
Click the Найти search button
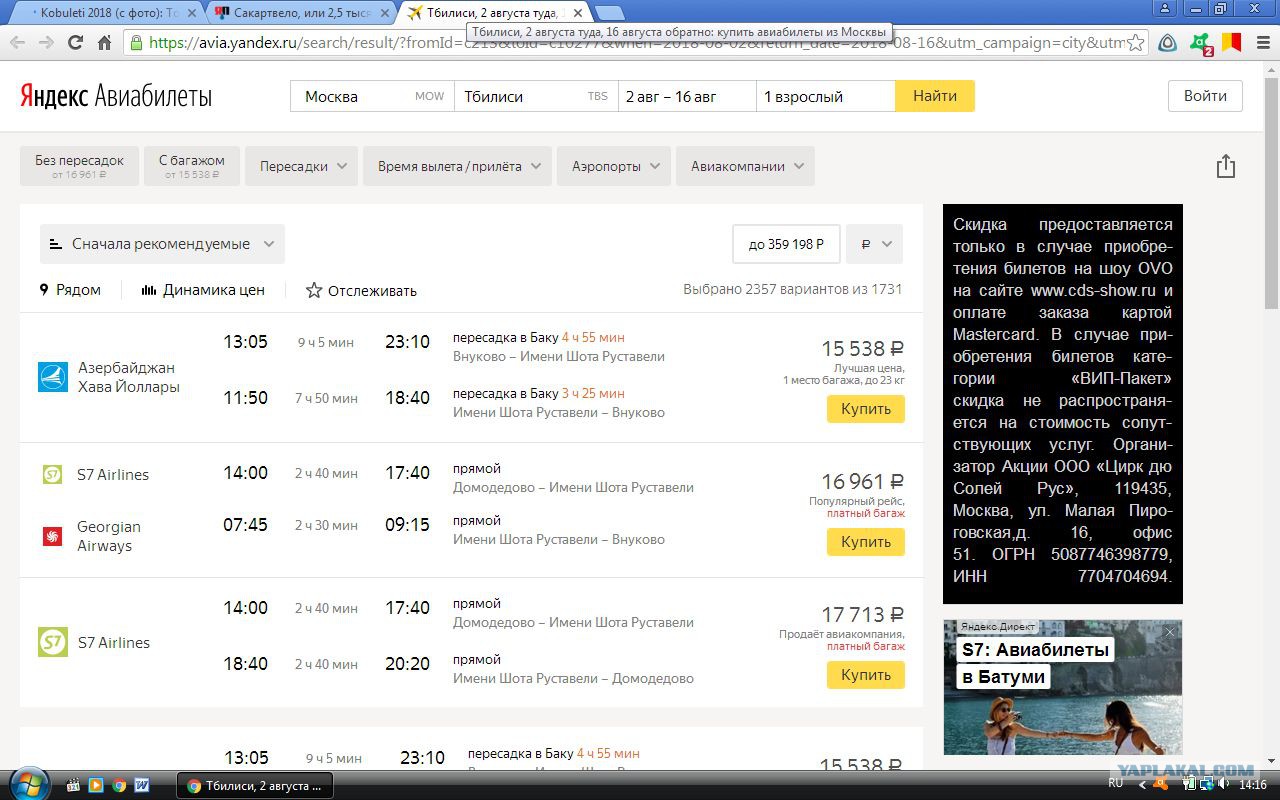coord(935,96)
